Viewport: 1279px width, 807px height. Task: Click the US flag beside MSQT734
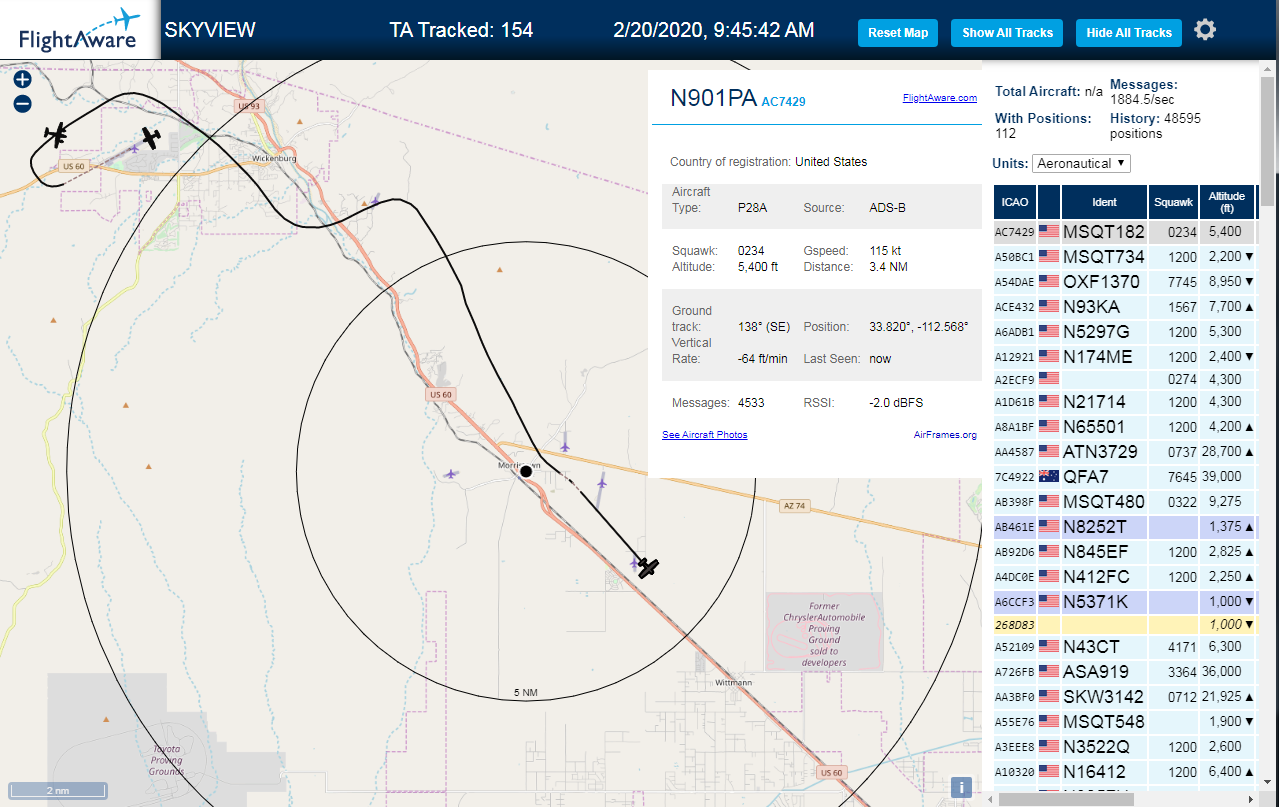coord(1049,256)
